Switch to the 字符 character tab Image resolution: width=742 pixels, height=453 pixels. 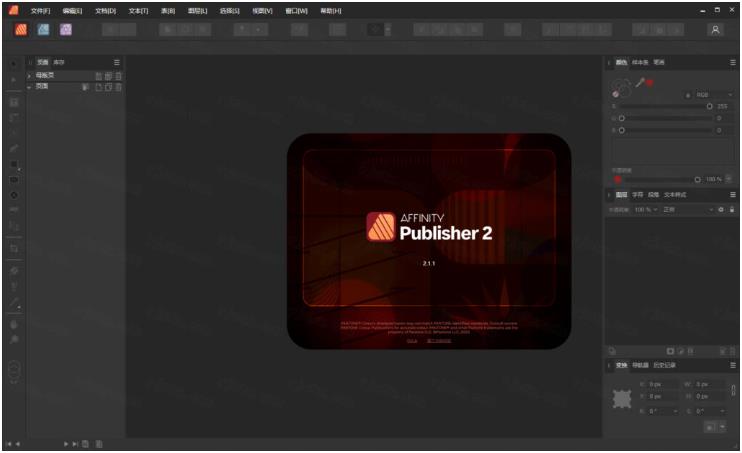[637, 195]
